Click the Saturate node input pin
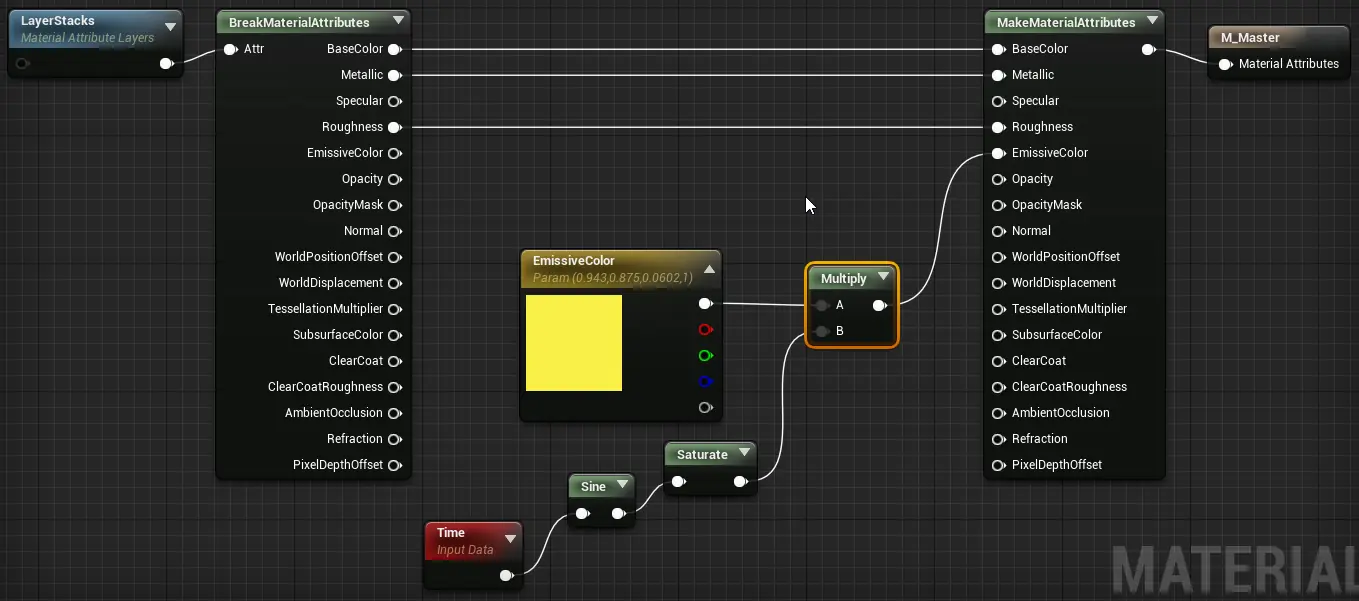 pyautogui.click(x=679, y=482)
